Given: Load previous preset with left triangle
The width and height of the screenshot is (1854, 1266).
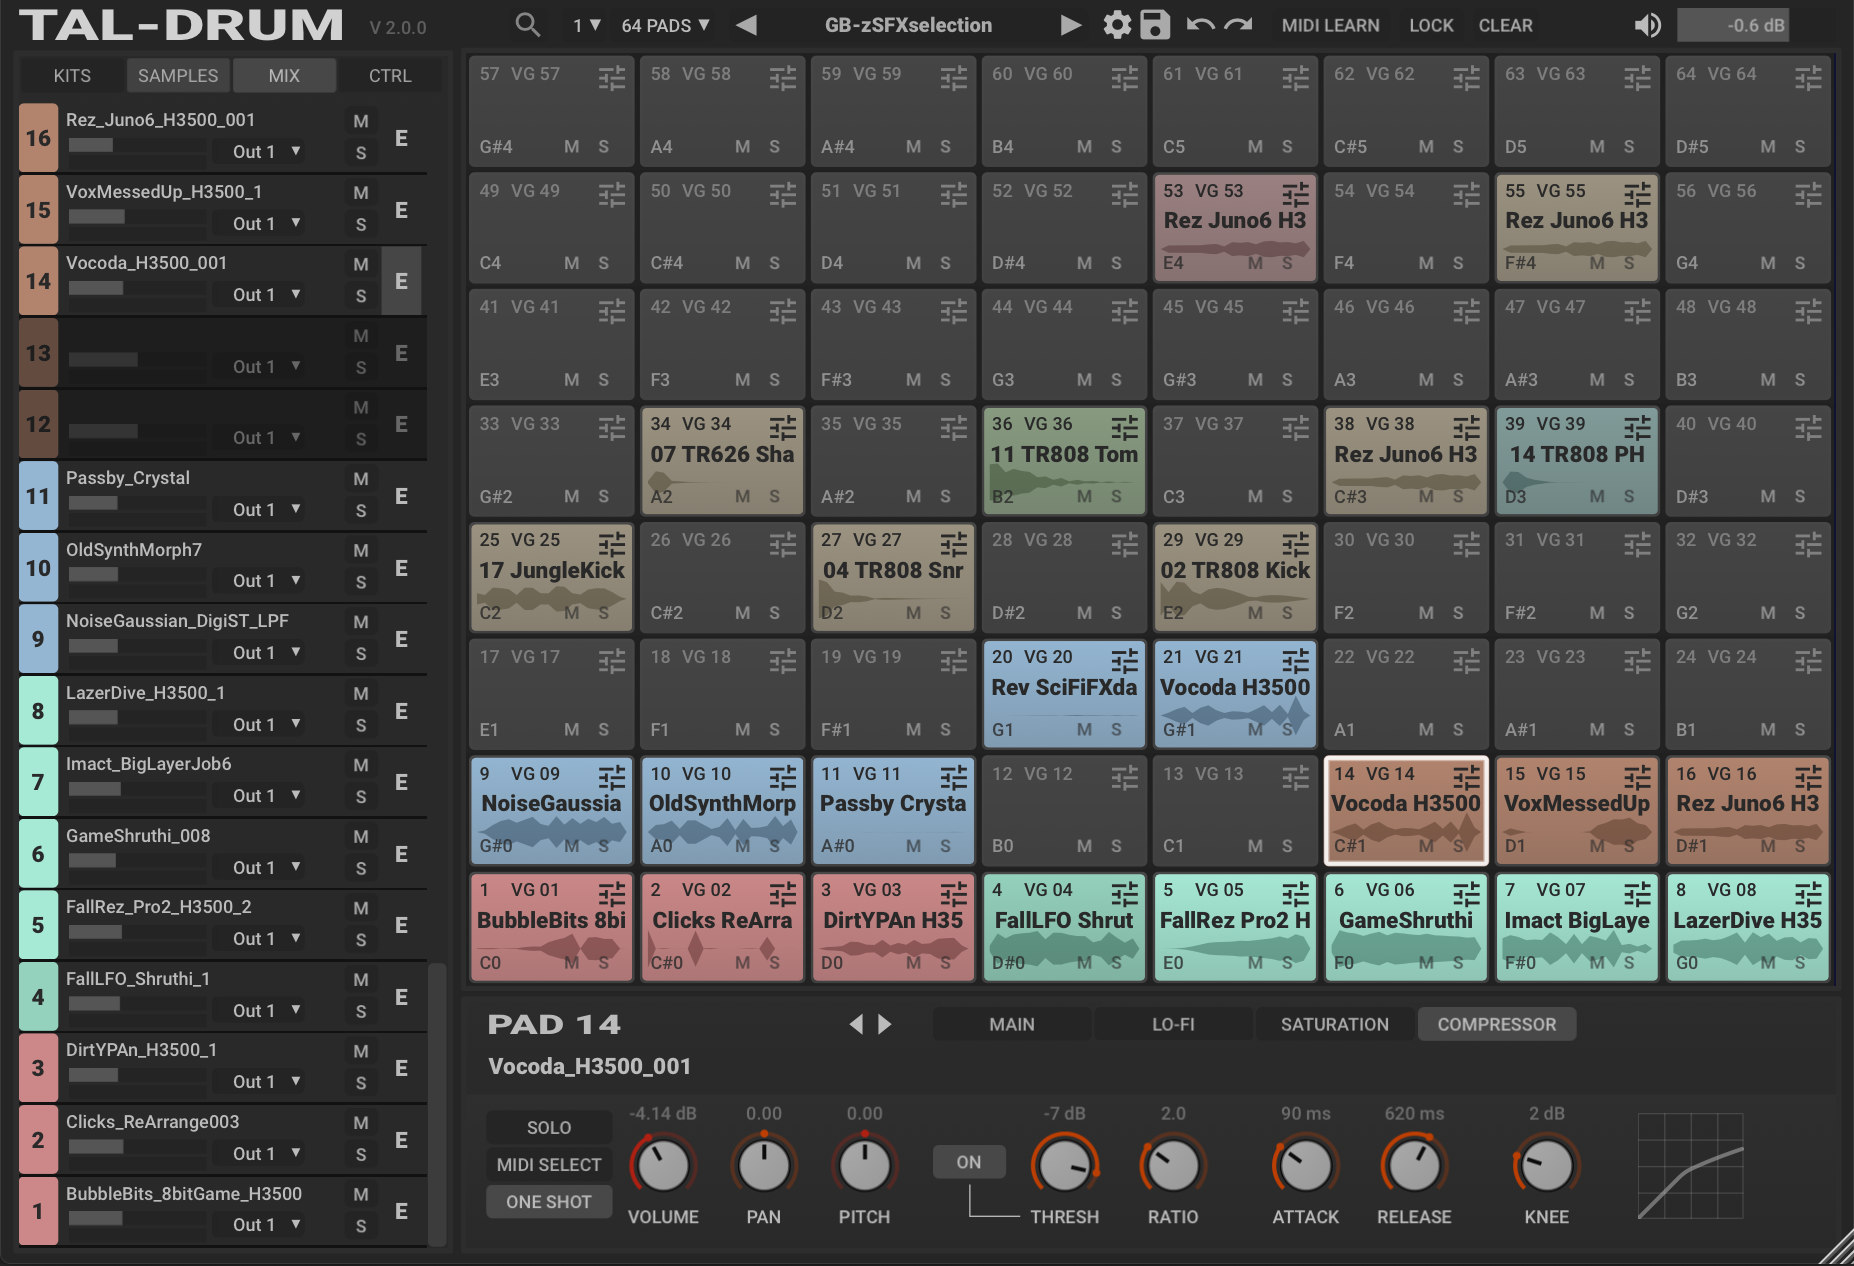Looking at the screenshot, I should pos(746,25).
